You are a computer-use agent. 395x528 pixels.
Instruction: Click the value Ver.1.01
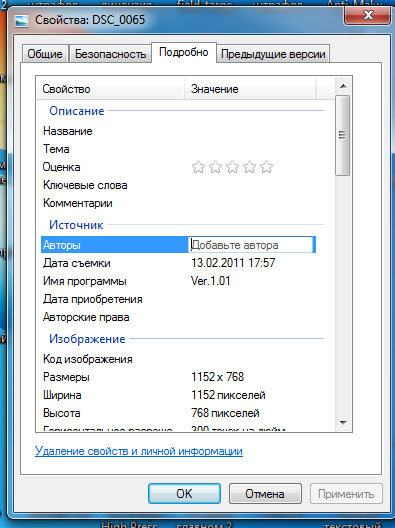(x=210, y=281)
